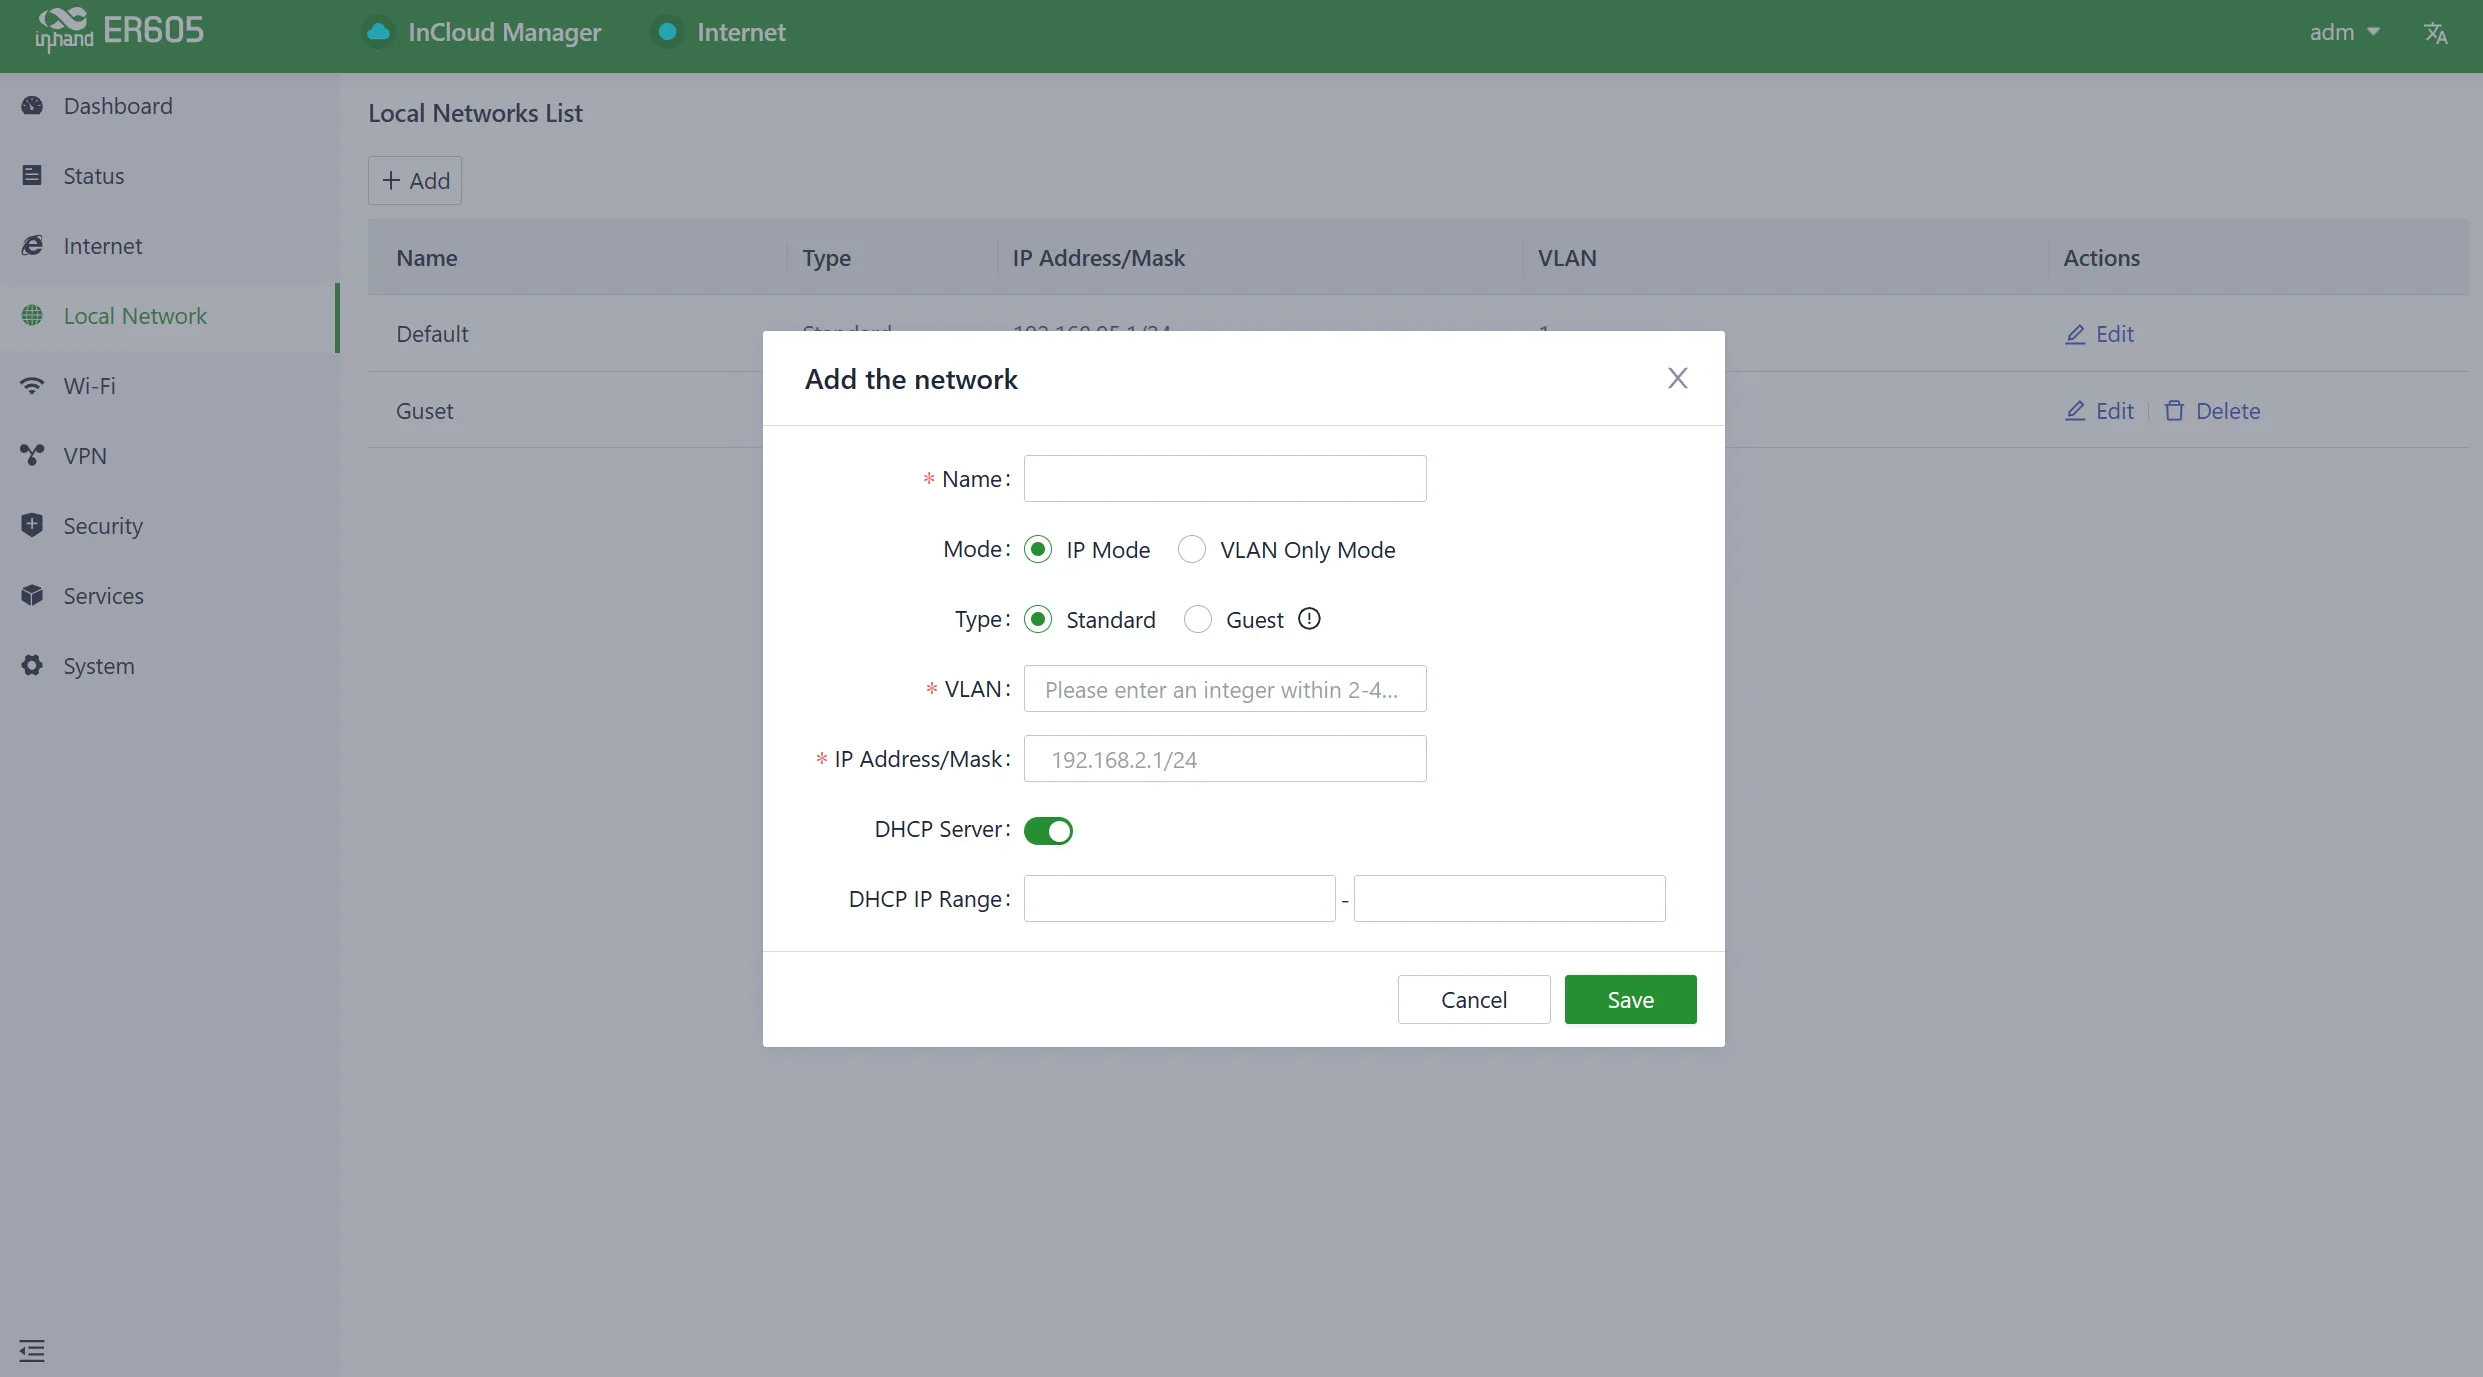Click the Internet status dot icon
Image resolution: width=2483 pixels, height=1377 pixels.
pos(667,32)
